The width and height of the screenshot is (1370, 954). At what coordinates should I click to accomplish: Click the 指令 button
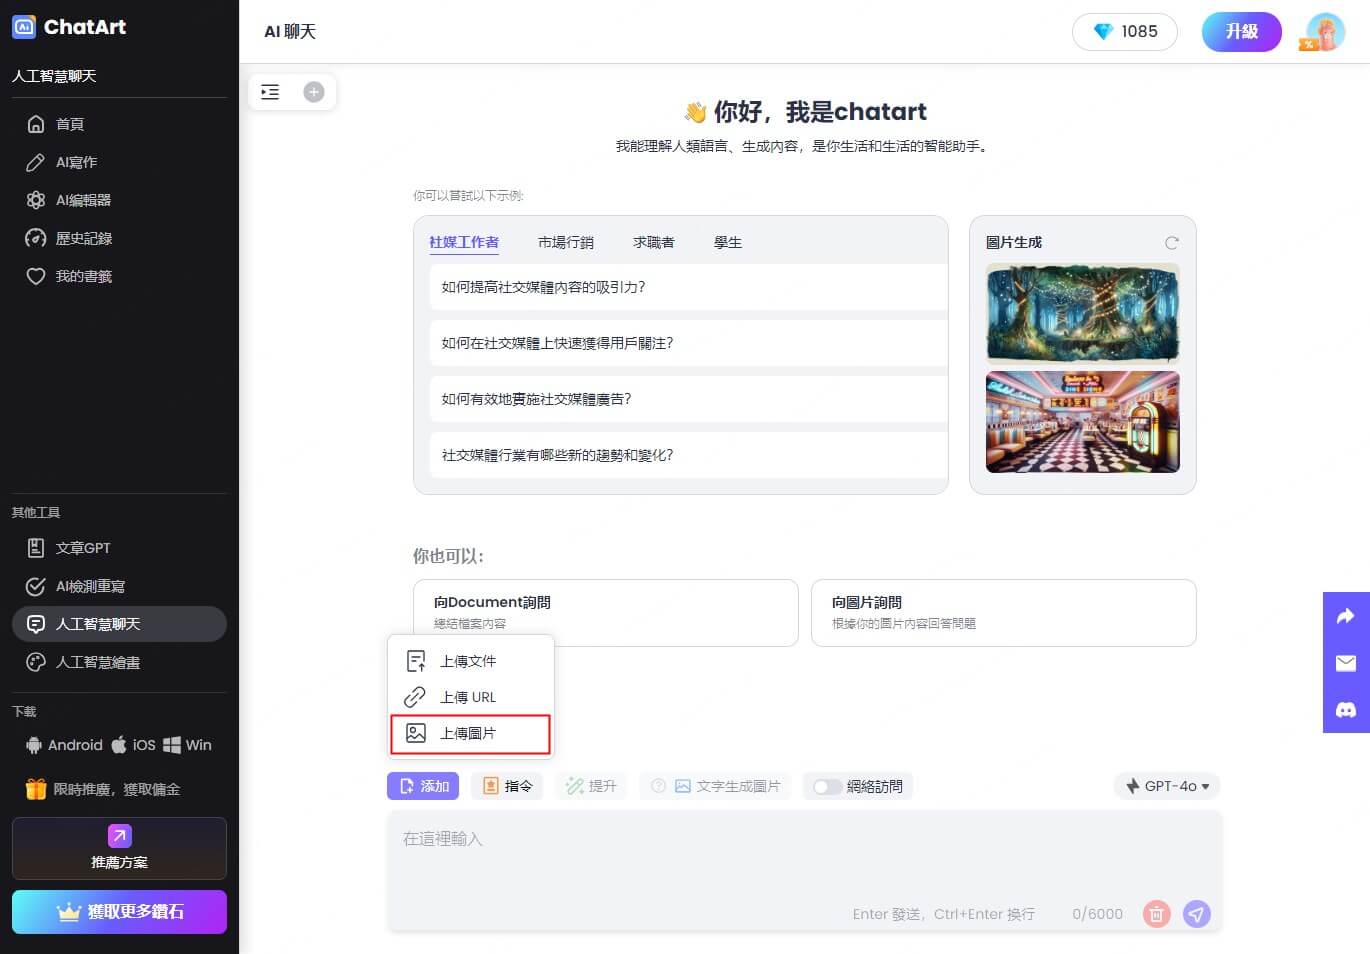pyautogui.click(x=508, y=786)
